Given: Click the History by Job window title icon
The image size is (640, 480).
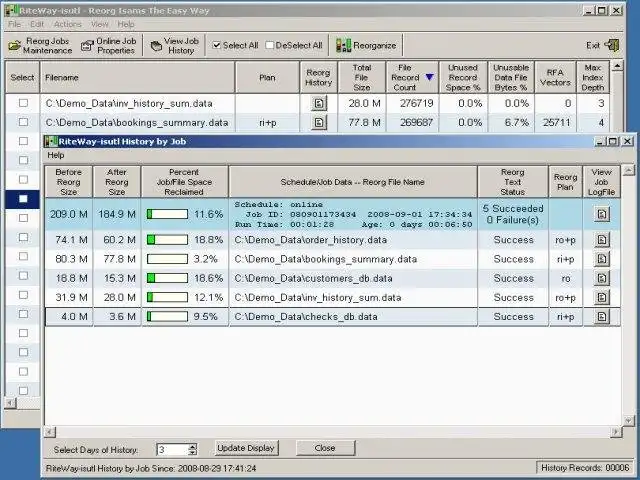Looking at the screenshot, I should 51,142.
